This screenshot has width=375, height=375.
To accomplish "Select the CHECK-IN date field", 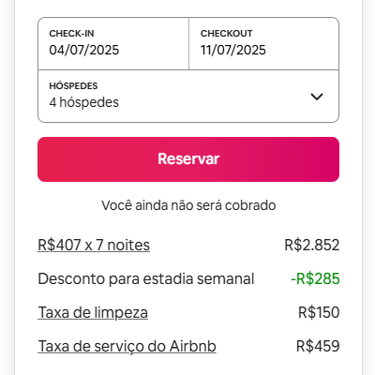I will point(113,44).
